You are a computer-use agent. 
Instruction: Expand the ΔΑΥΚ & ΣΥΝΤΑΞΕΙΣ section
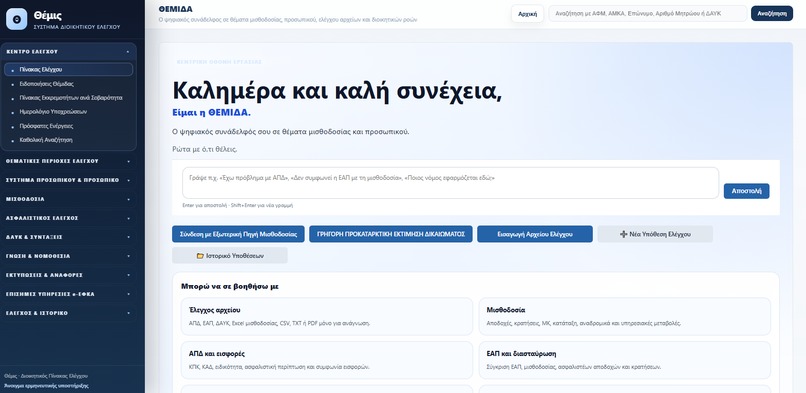[x=69, y=237]
